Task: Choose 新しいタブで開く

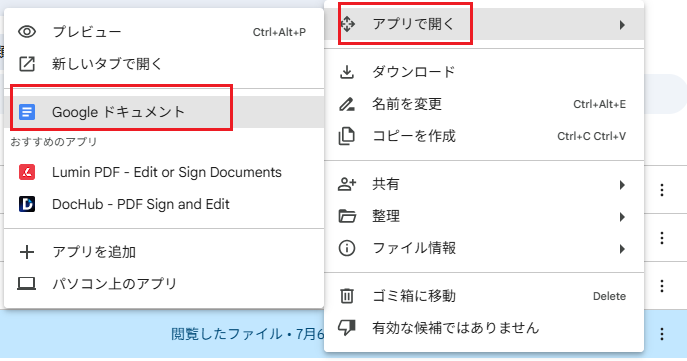Action: point(164,64)
